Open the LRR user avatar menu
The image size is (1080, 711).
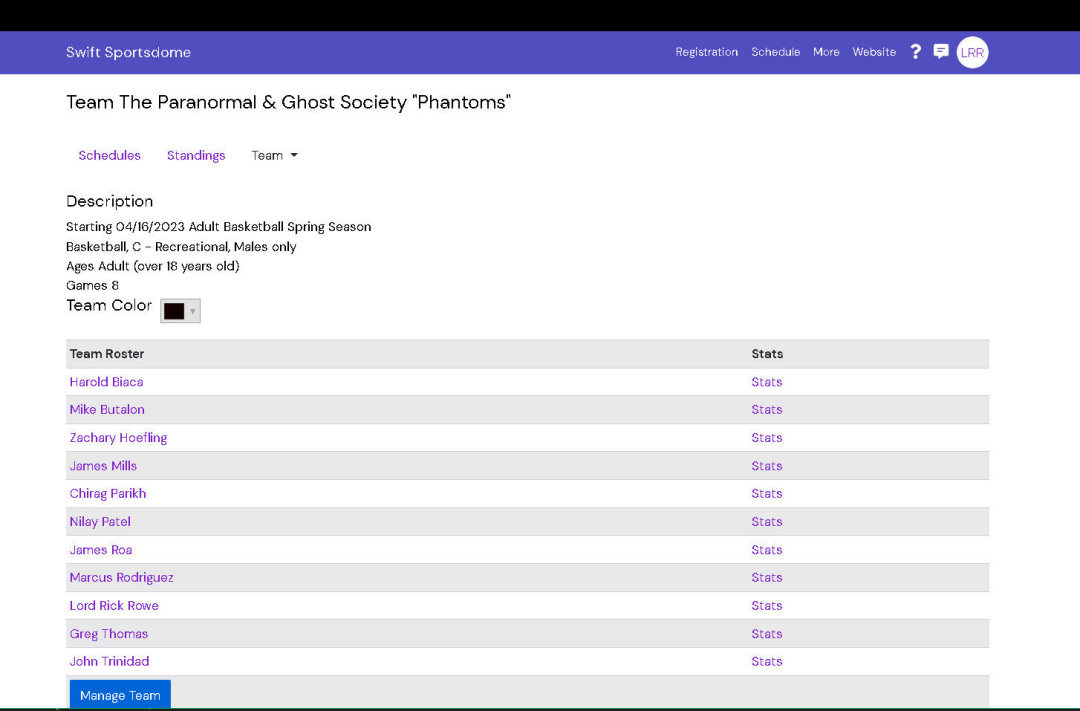click(x=972, y=53)
